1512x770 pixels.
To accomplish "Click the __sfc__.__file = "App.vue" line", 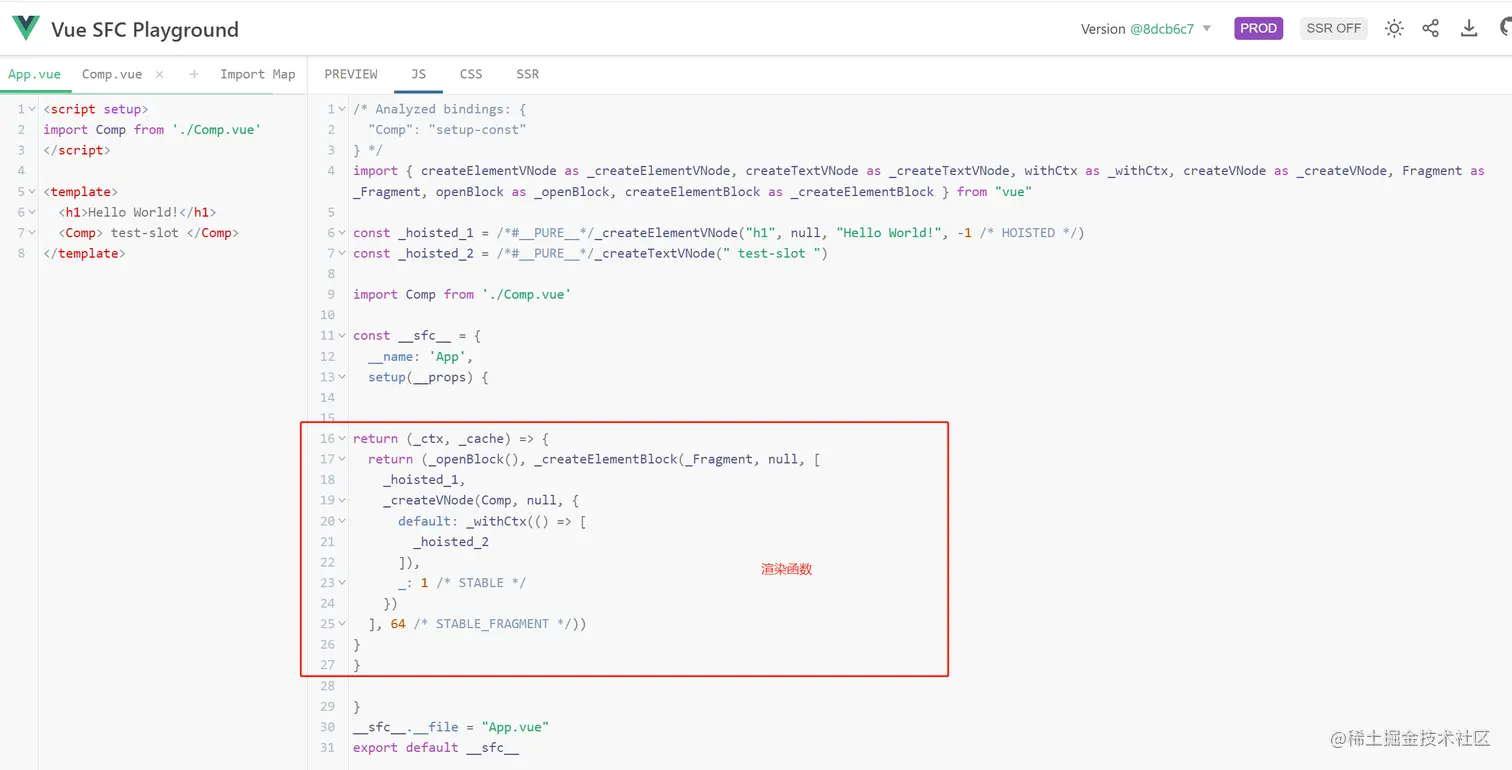I will point(451,727).
